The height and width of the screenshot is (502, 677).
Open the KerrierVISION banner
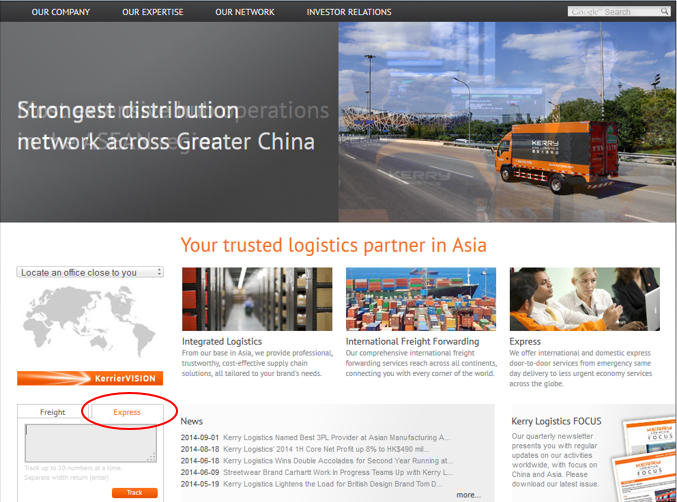tap(90, 378)
